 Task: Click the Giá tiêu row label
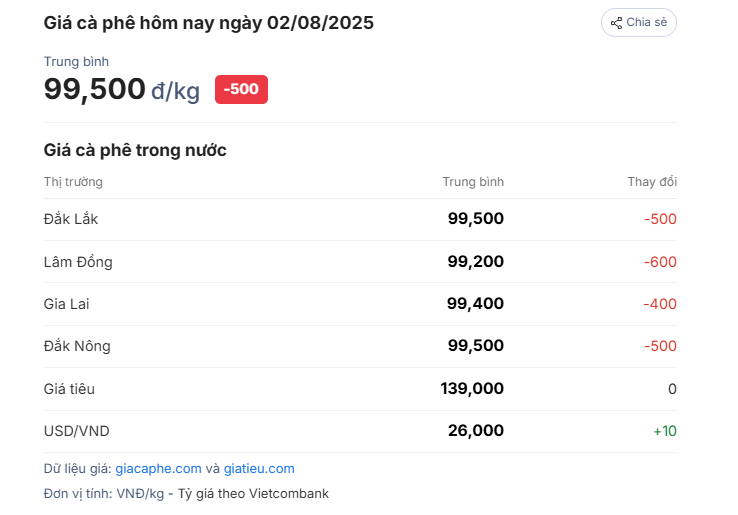click(69, 389)
